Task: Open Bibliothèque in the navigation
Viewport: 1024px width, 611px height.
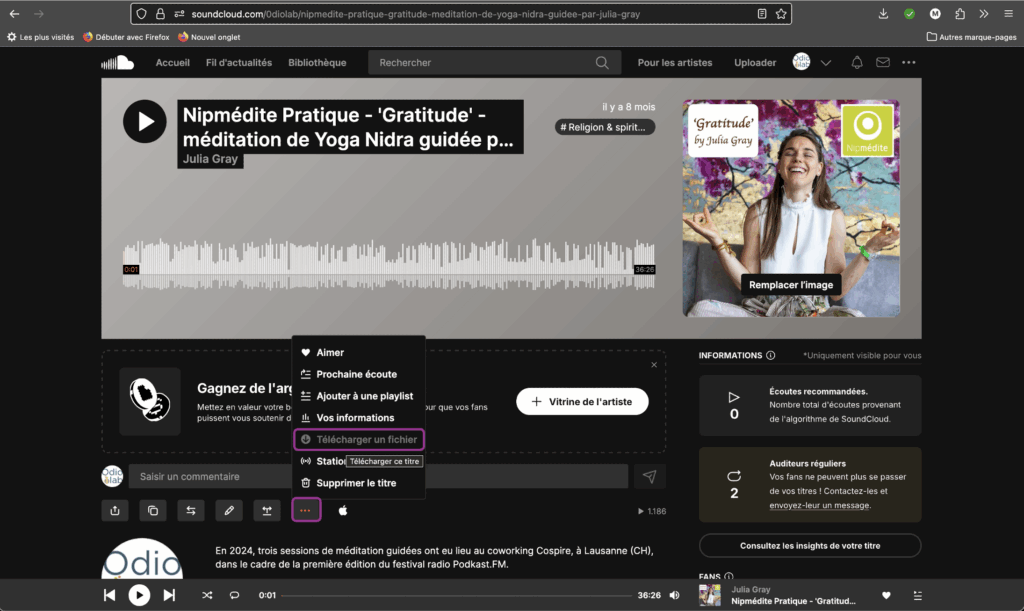Action: 317,63
